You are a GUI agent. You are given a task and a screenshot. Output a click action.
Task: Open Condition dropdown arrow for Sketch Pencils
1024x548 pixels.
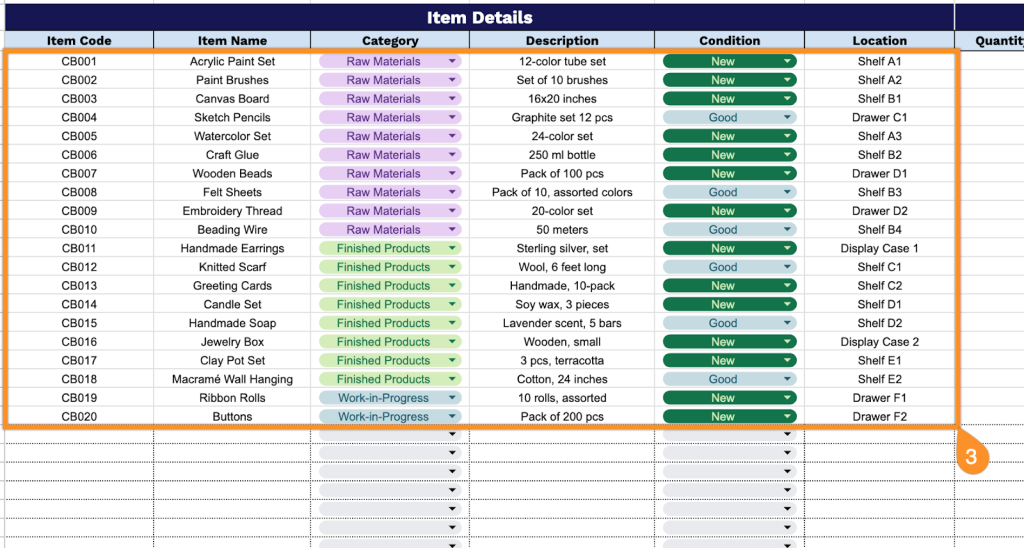click(788, 118)
